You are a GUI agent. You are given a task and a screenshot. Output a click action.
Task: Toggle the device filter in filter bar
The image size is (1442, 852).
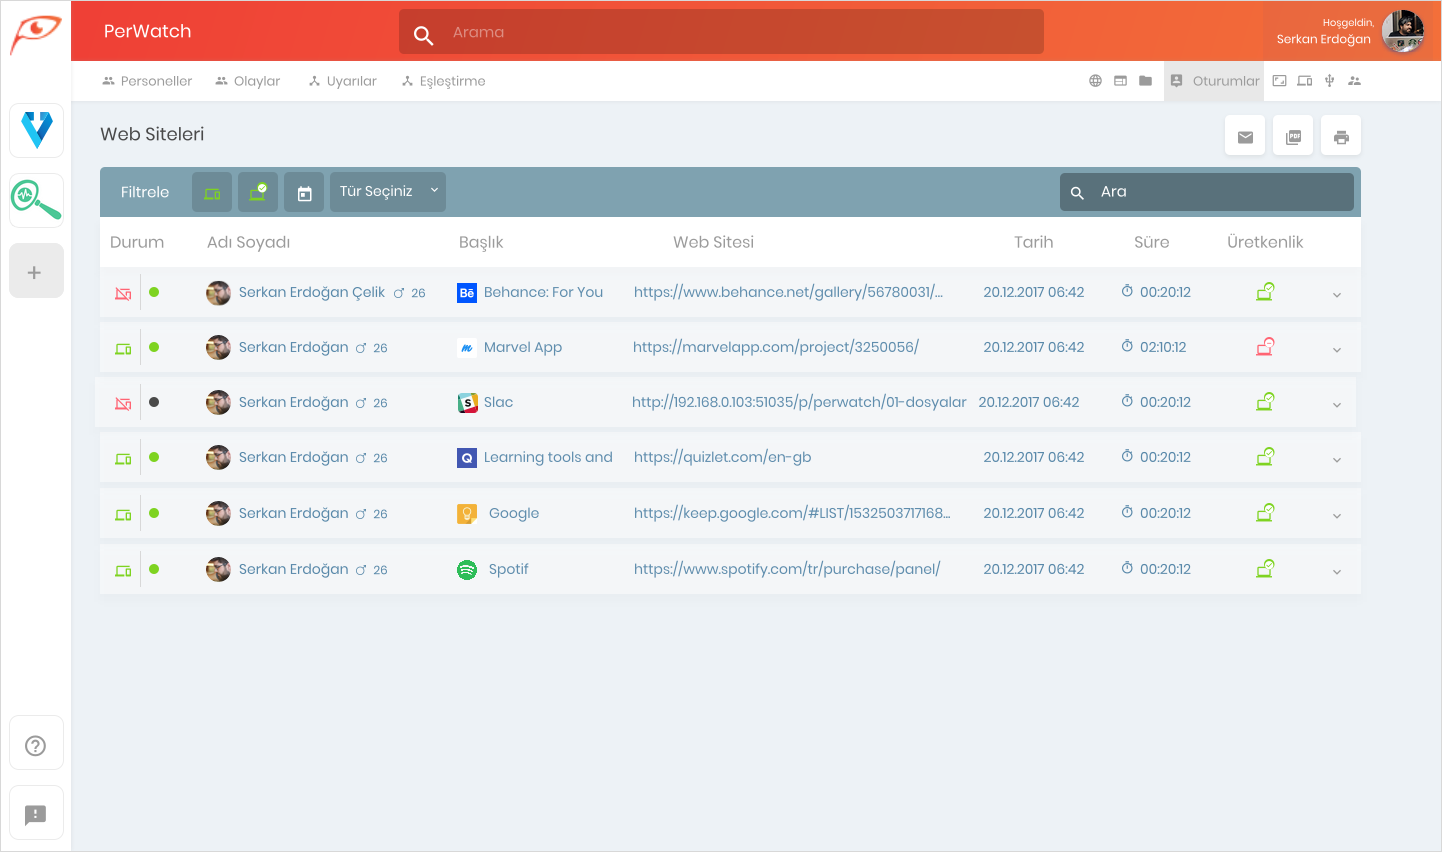(212, 192)
